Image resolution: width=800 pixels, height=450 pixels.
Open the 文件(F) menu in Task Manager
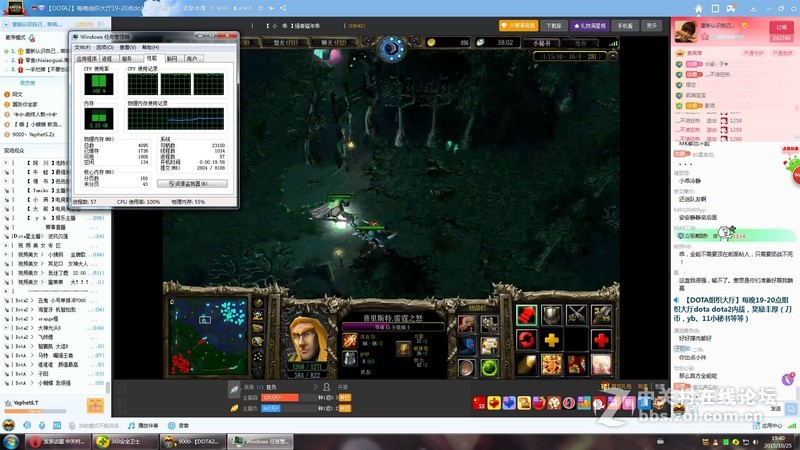click(x=82, y=47)
